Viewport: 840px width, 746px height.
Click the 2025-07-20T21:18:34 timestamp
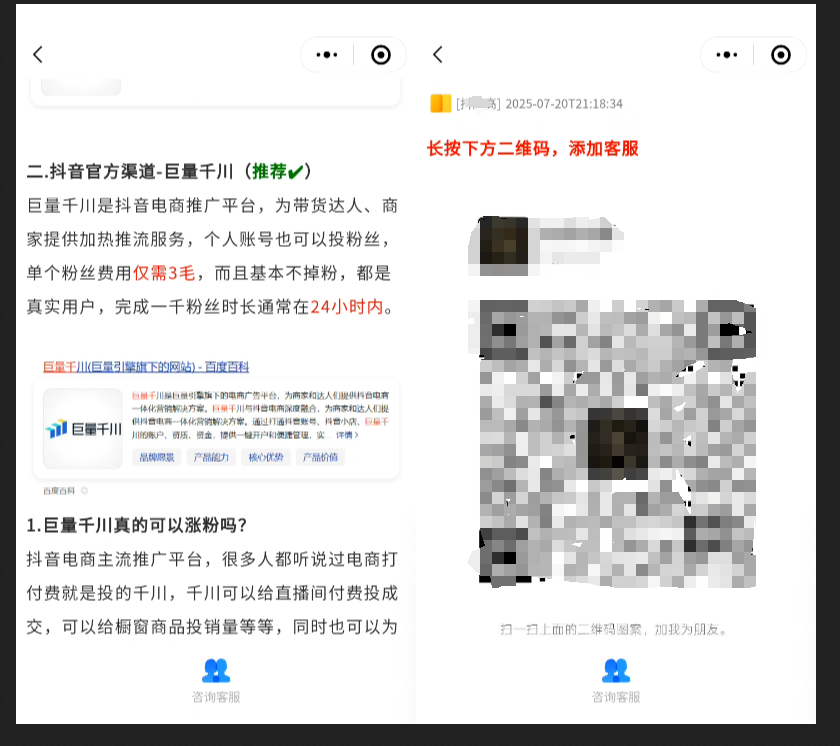[564, 104]
